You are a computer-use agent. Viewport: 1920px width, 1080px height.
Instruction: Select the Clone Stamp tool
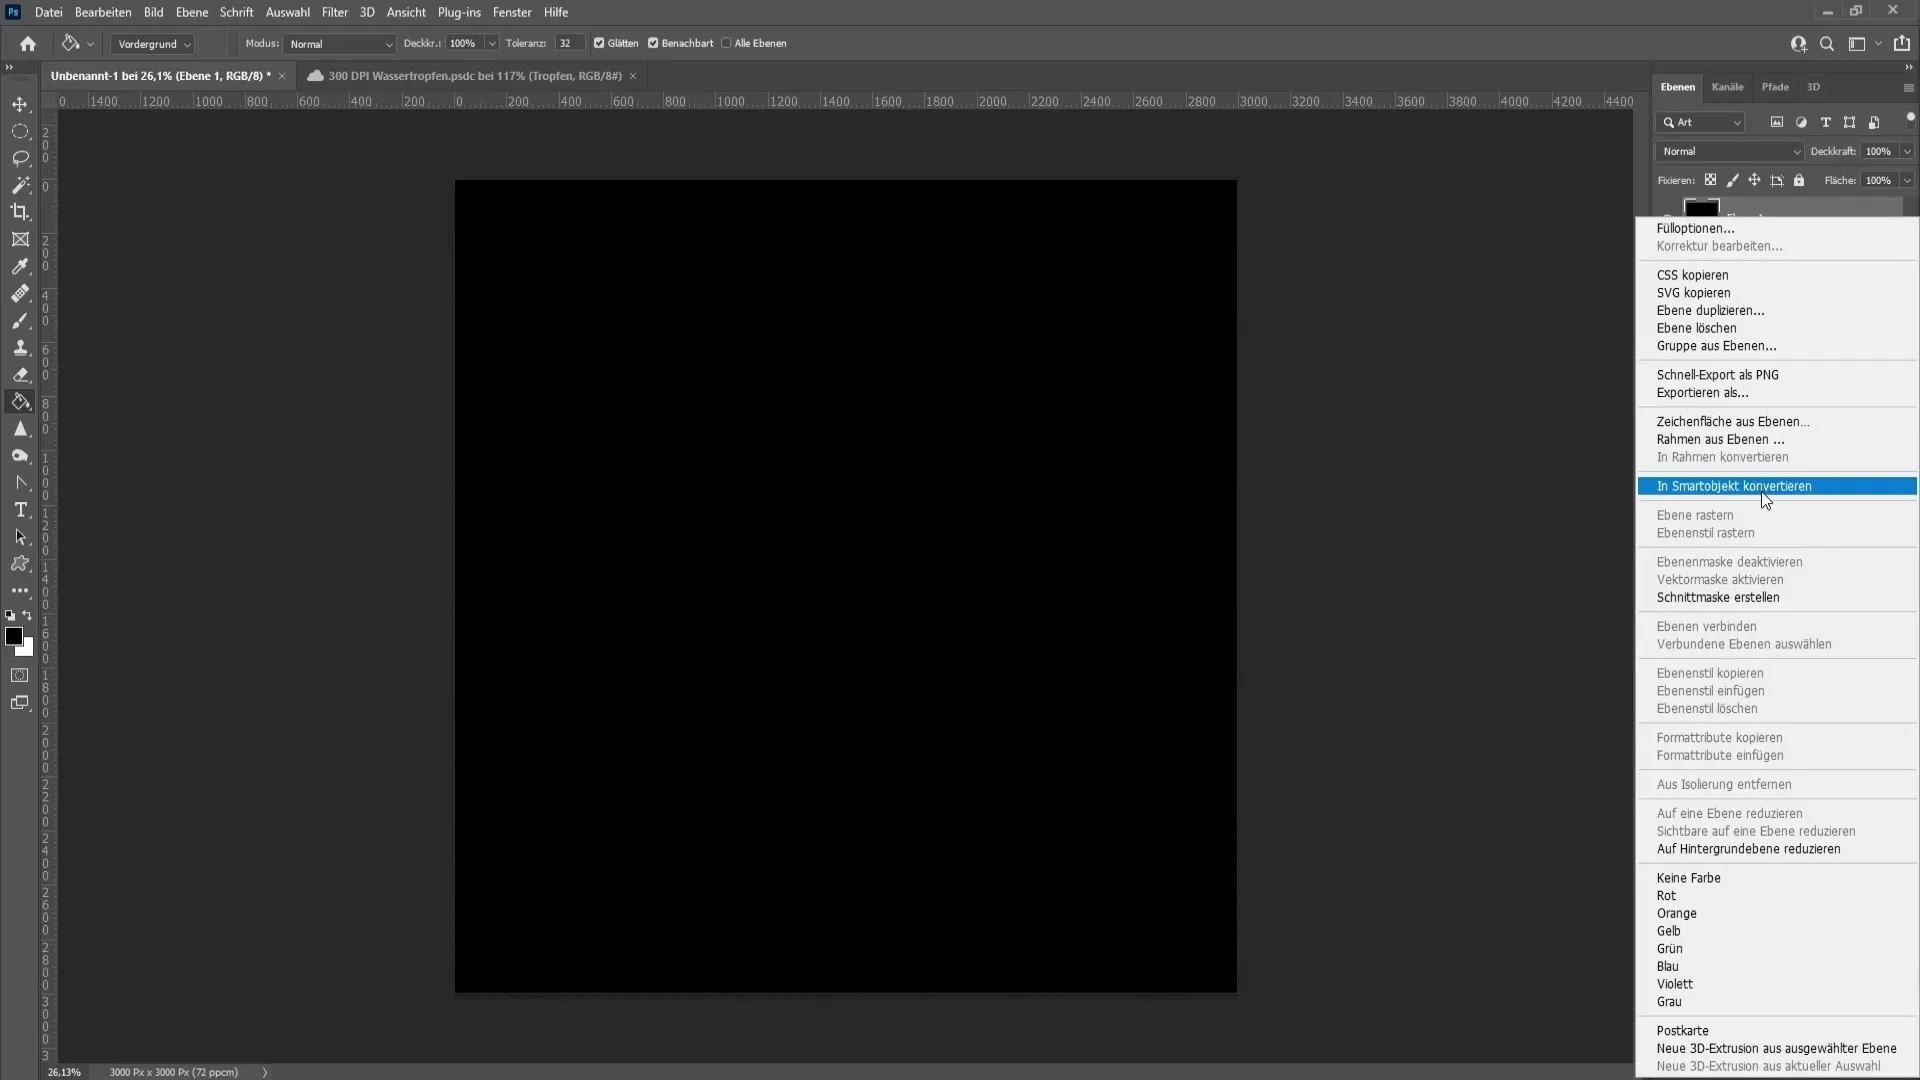(20, 348)
